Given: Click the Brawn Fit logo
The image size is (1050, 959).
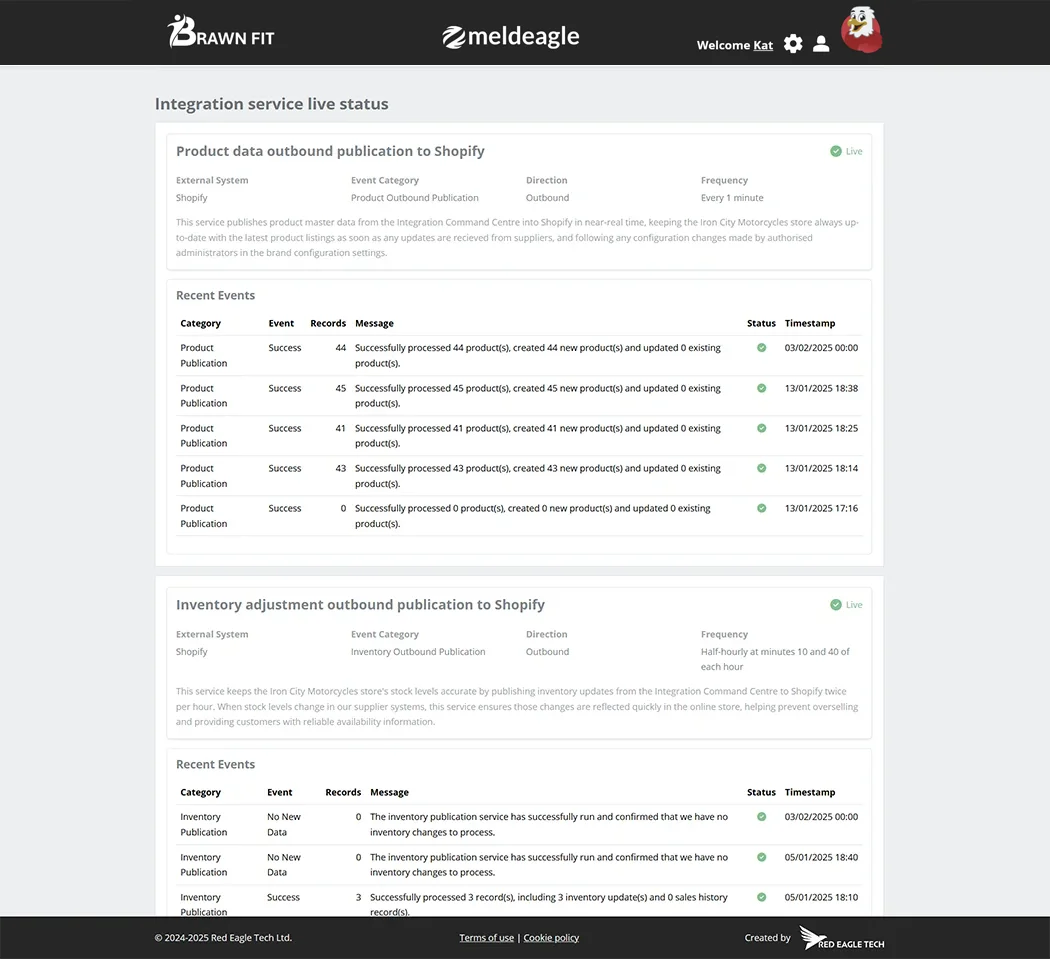Looking at the screenshot, I should point(220,32).
